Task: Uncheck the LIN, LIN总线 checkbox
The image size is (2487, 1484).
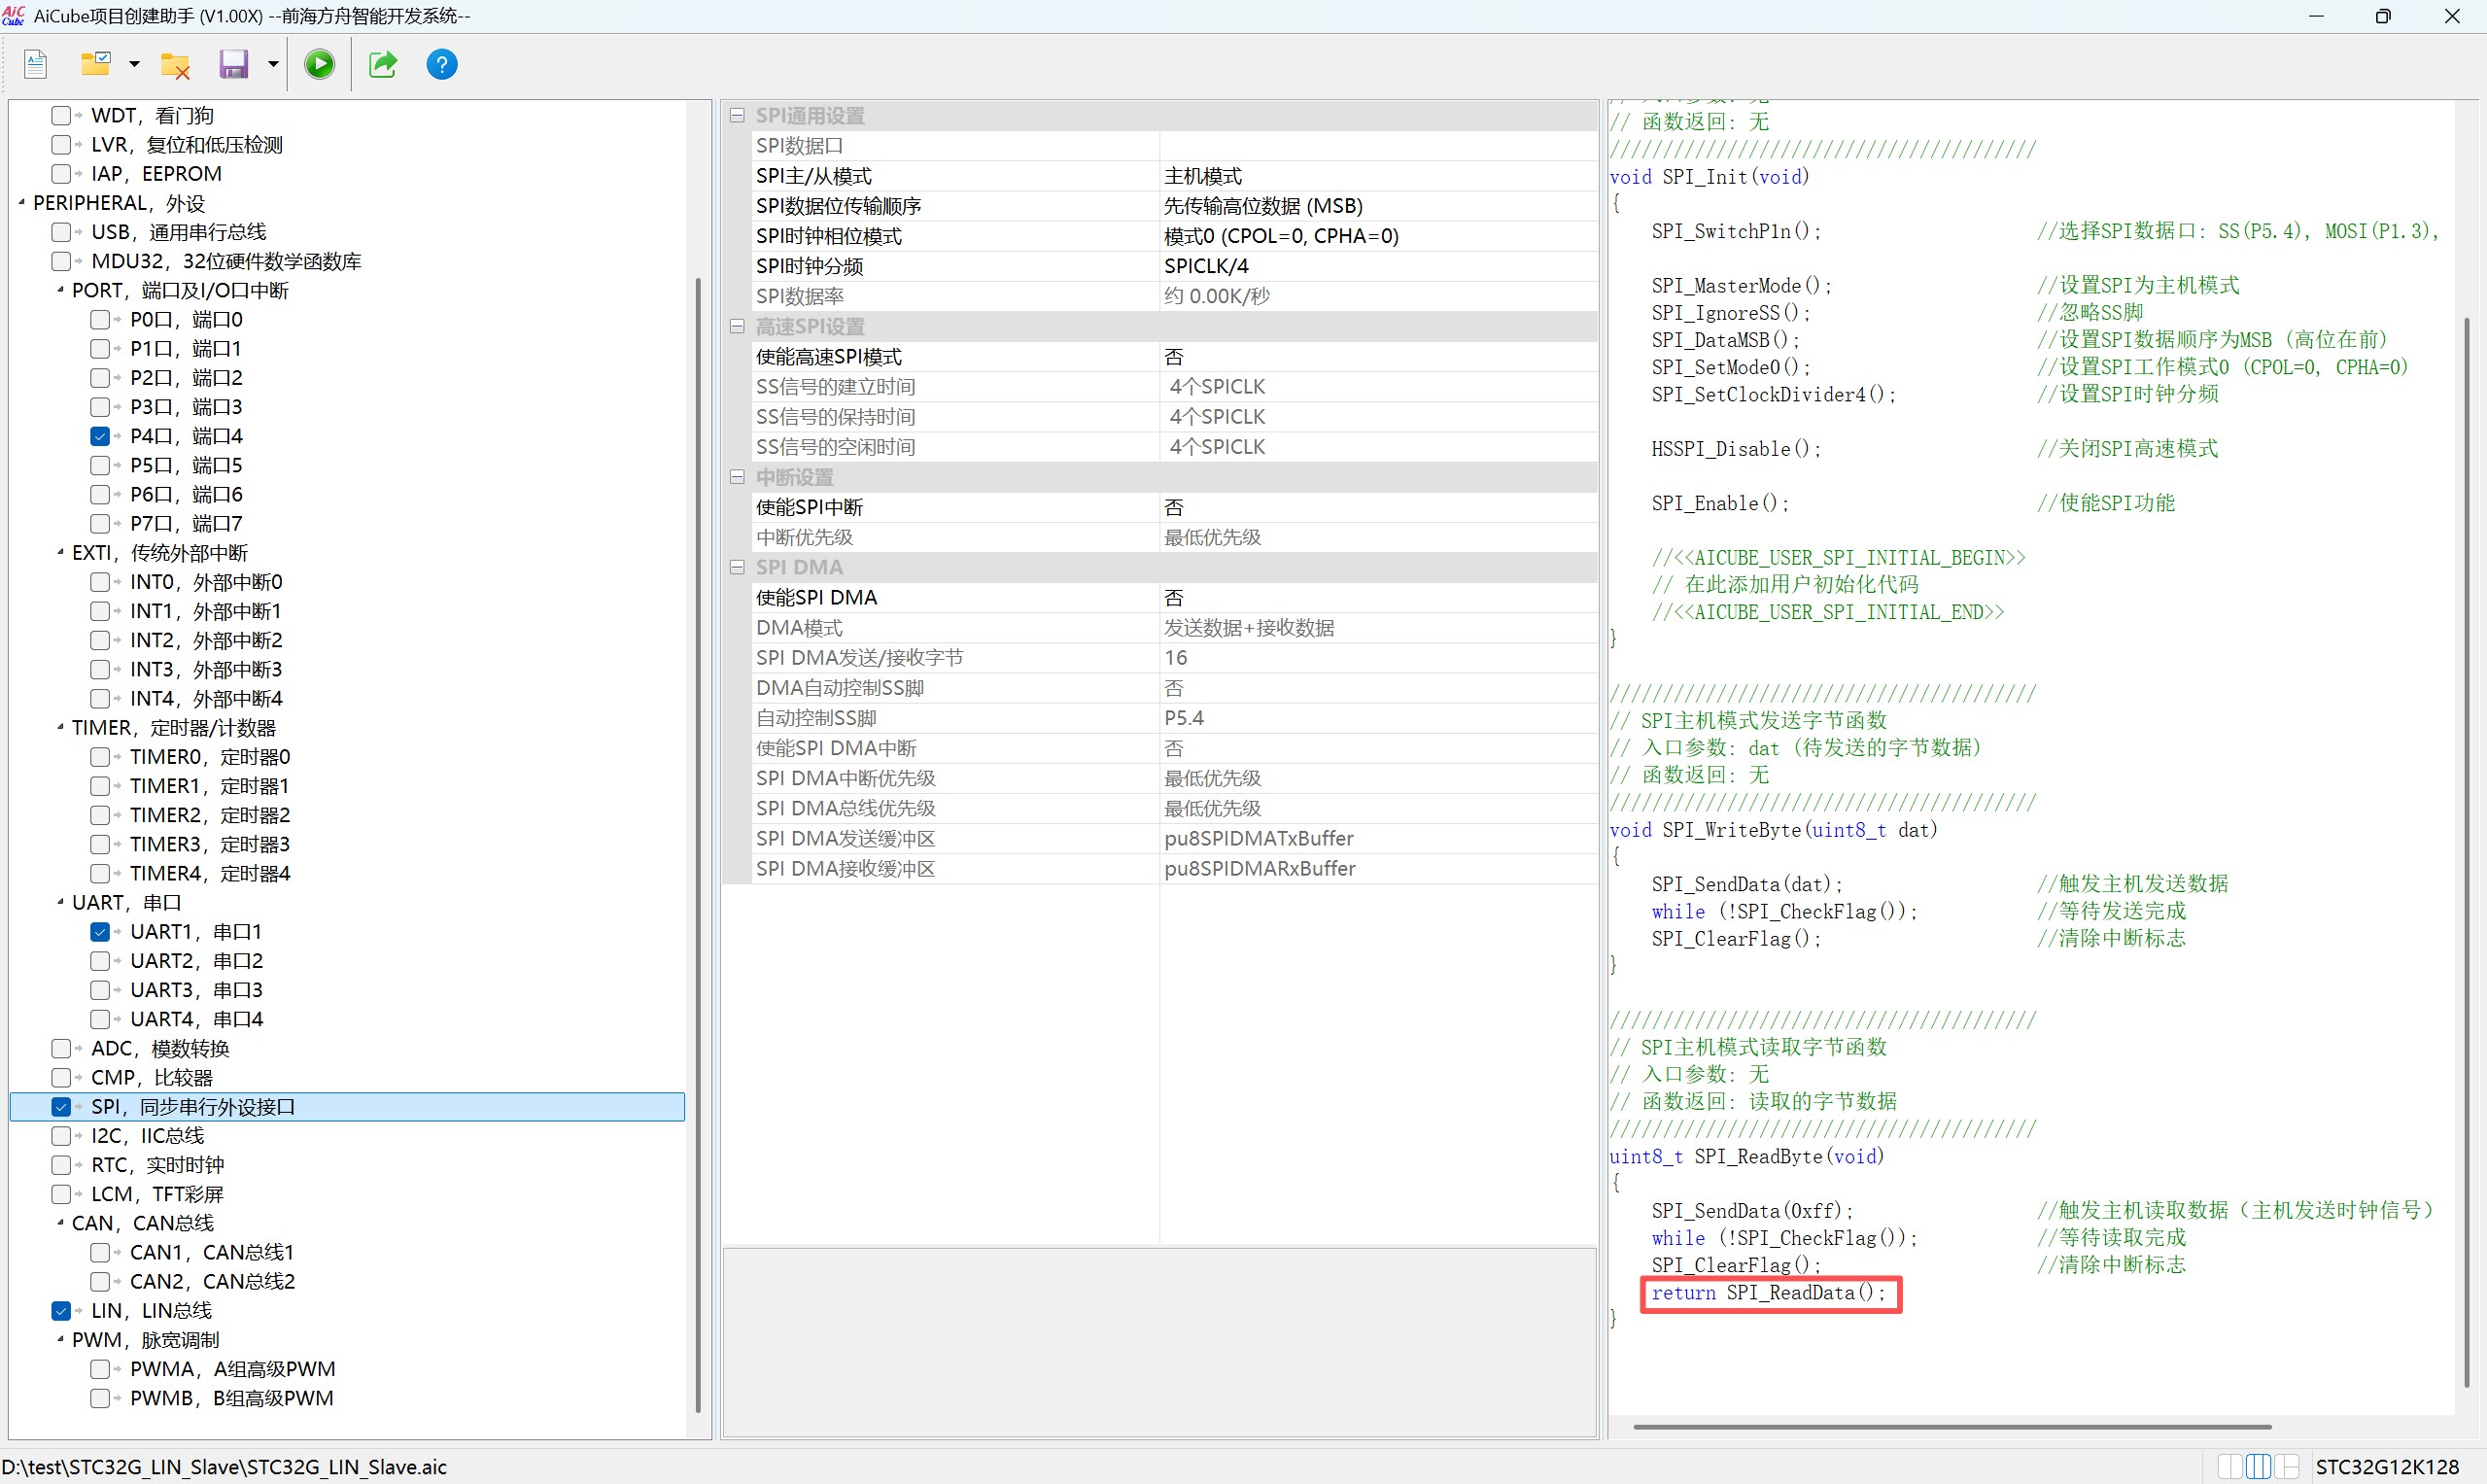Action: tap(61, 1311)
